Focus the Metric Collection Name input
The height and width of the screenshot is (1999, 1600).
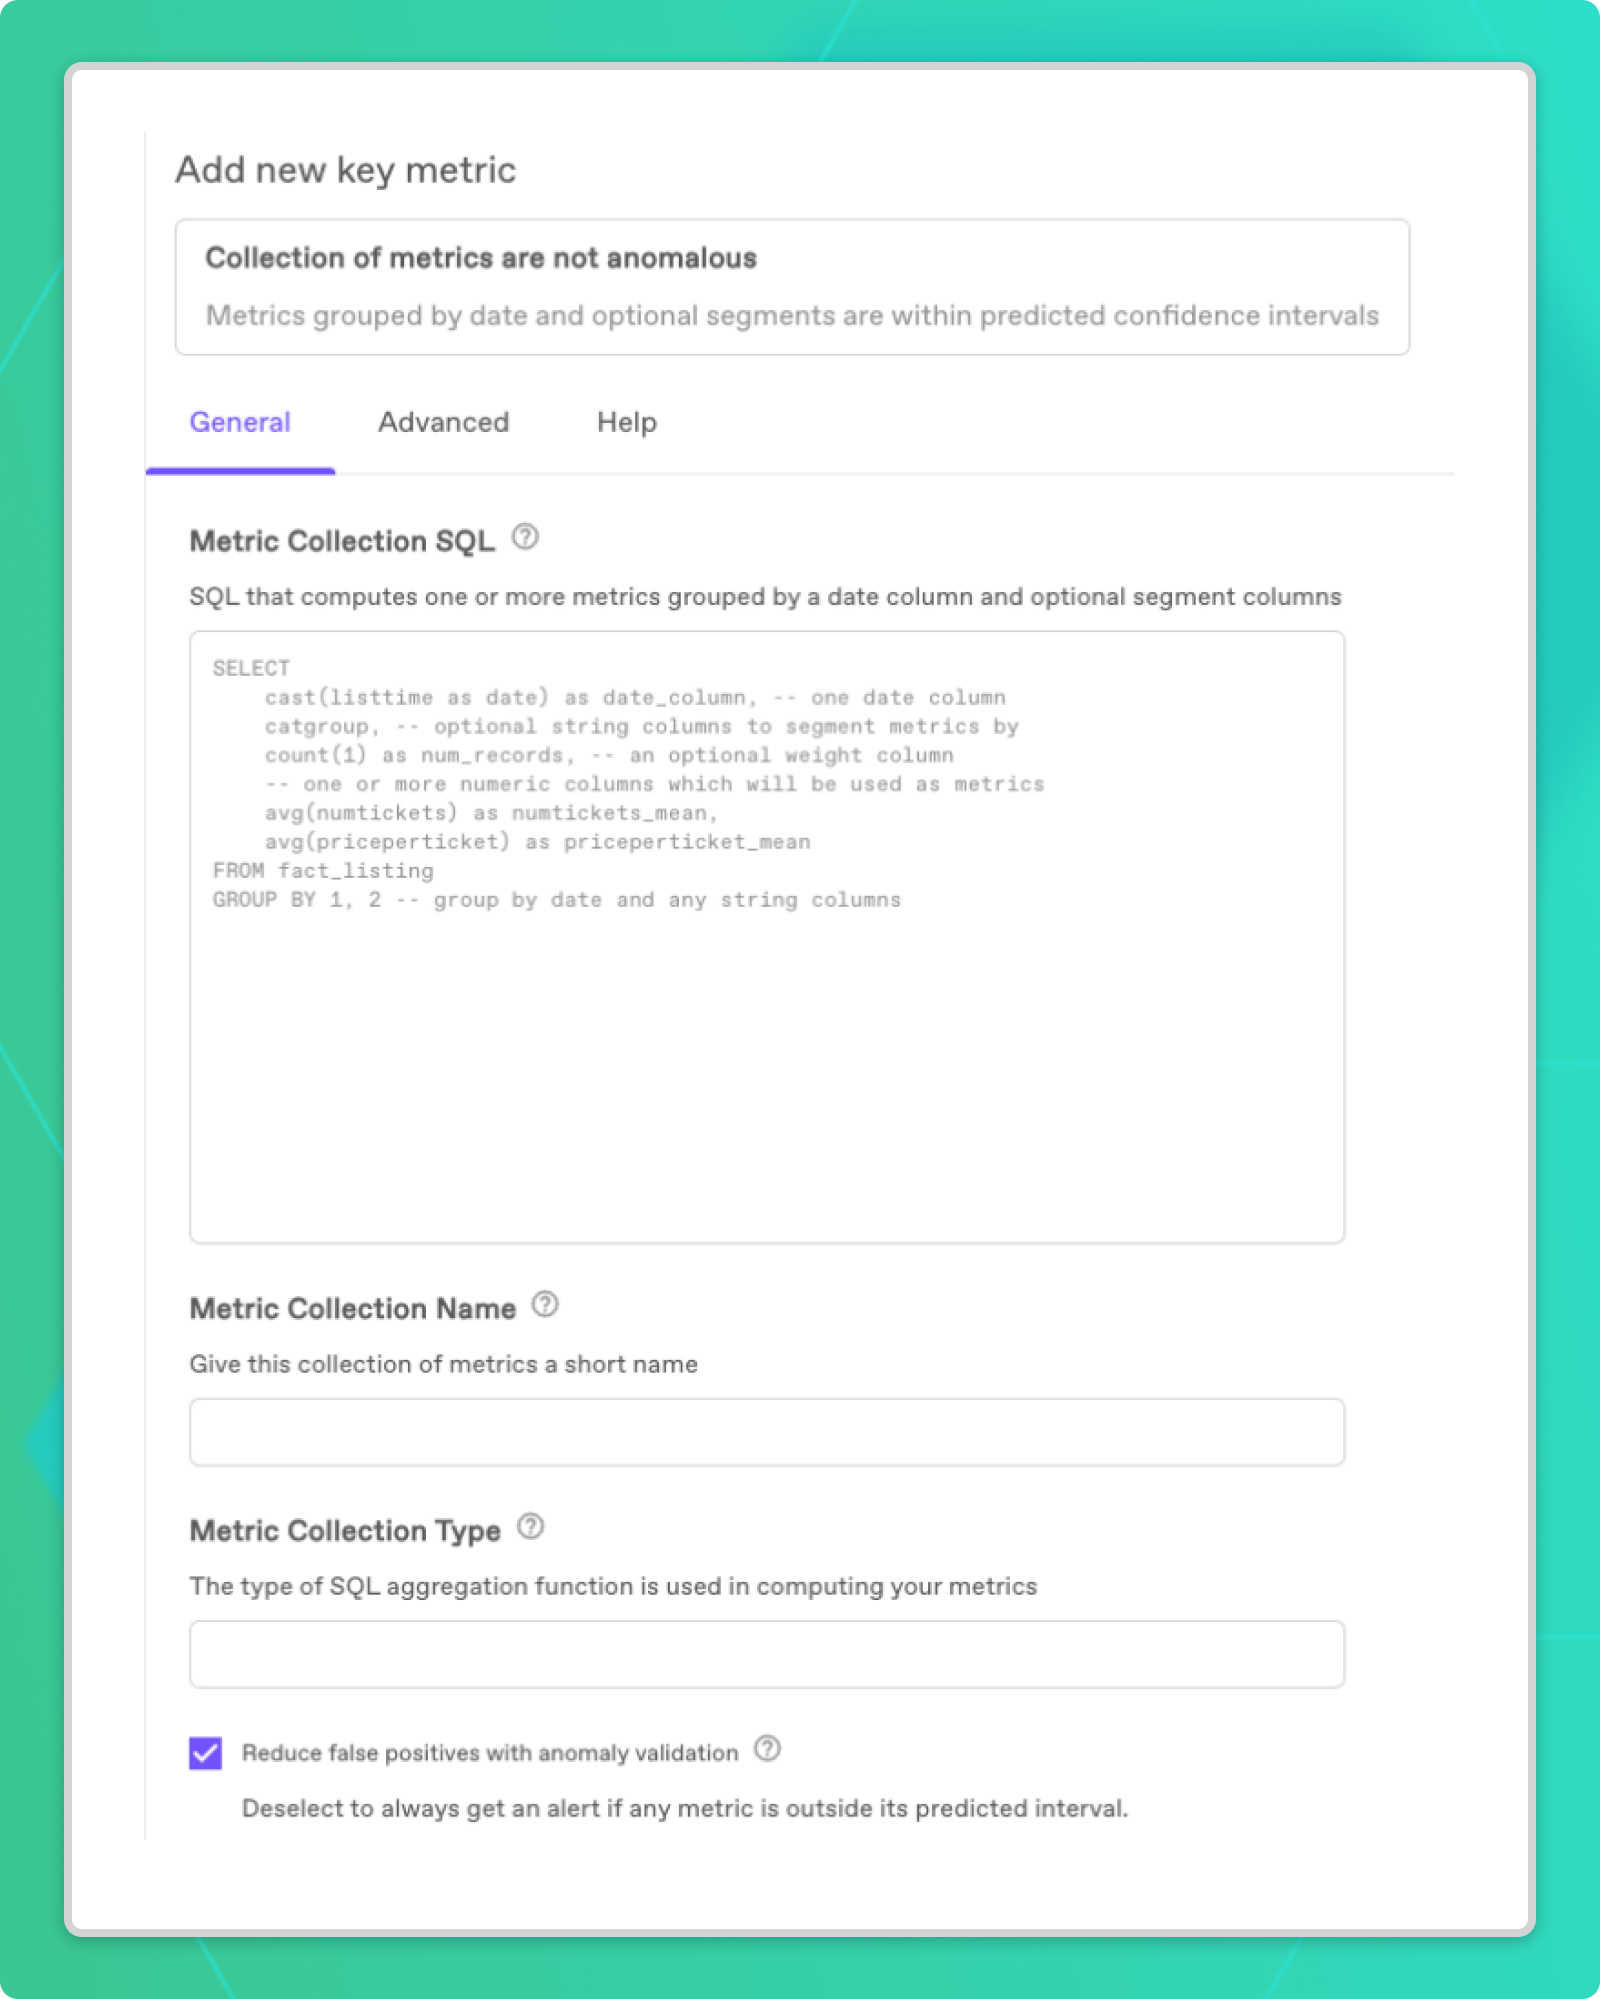click(766, 1430)
